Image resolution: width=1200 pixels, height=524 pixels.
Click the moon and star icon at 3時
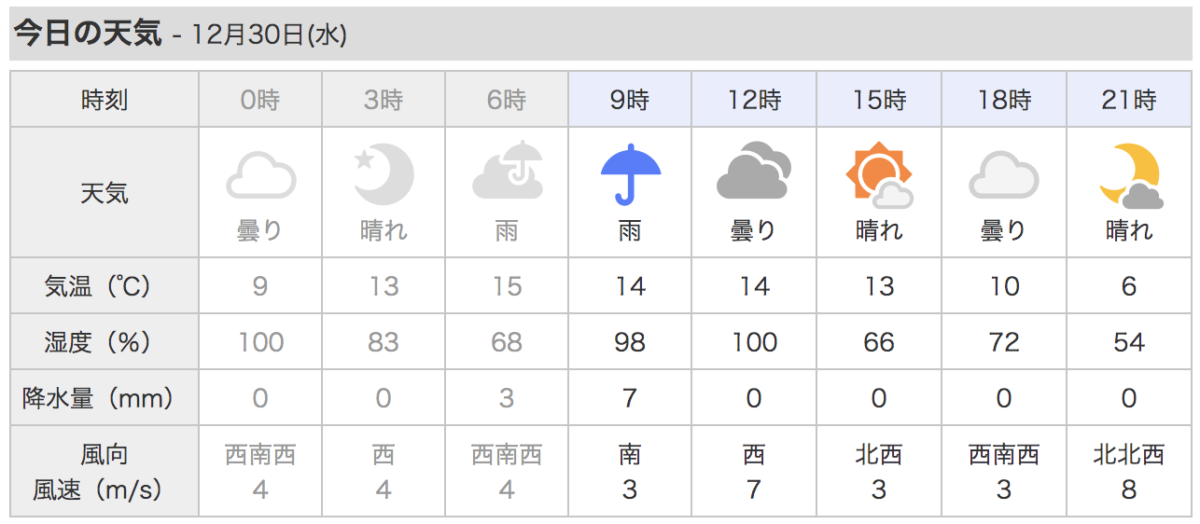click(x=383, y=176)
